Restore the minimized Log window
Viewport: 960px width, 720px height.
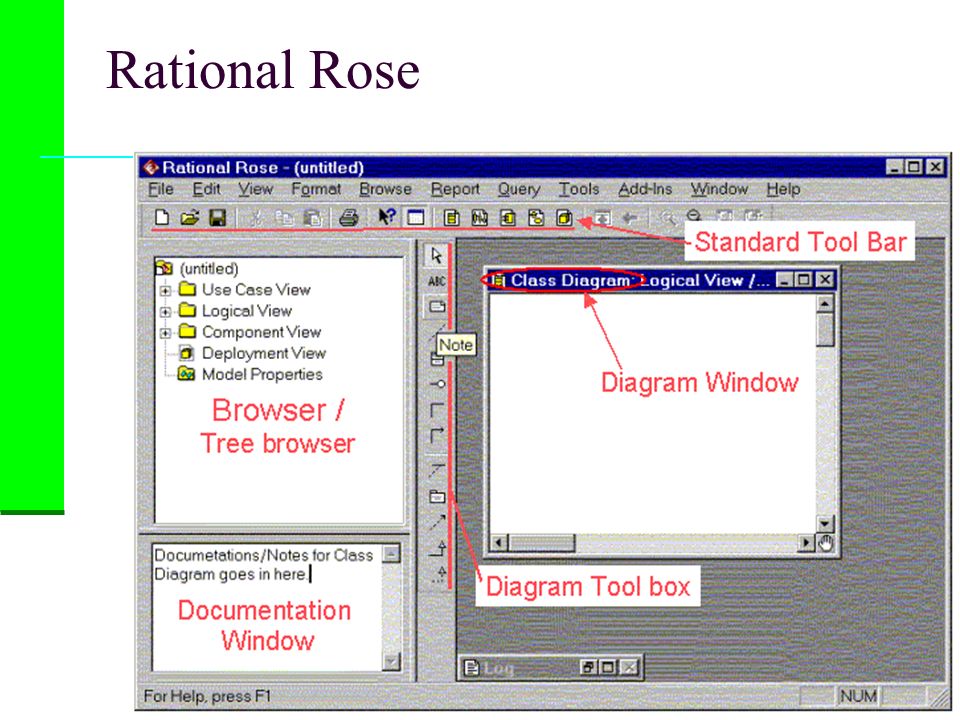tap(588, 667)
